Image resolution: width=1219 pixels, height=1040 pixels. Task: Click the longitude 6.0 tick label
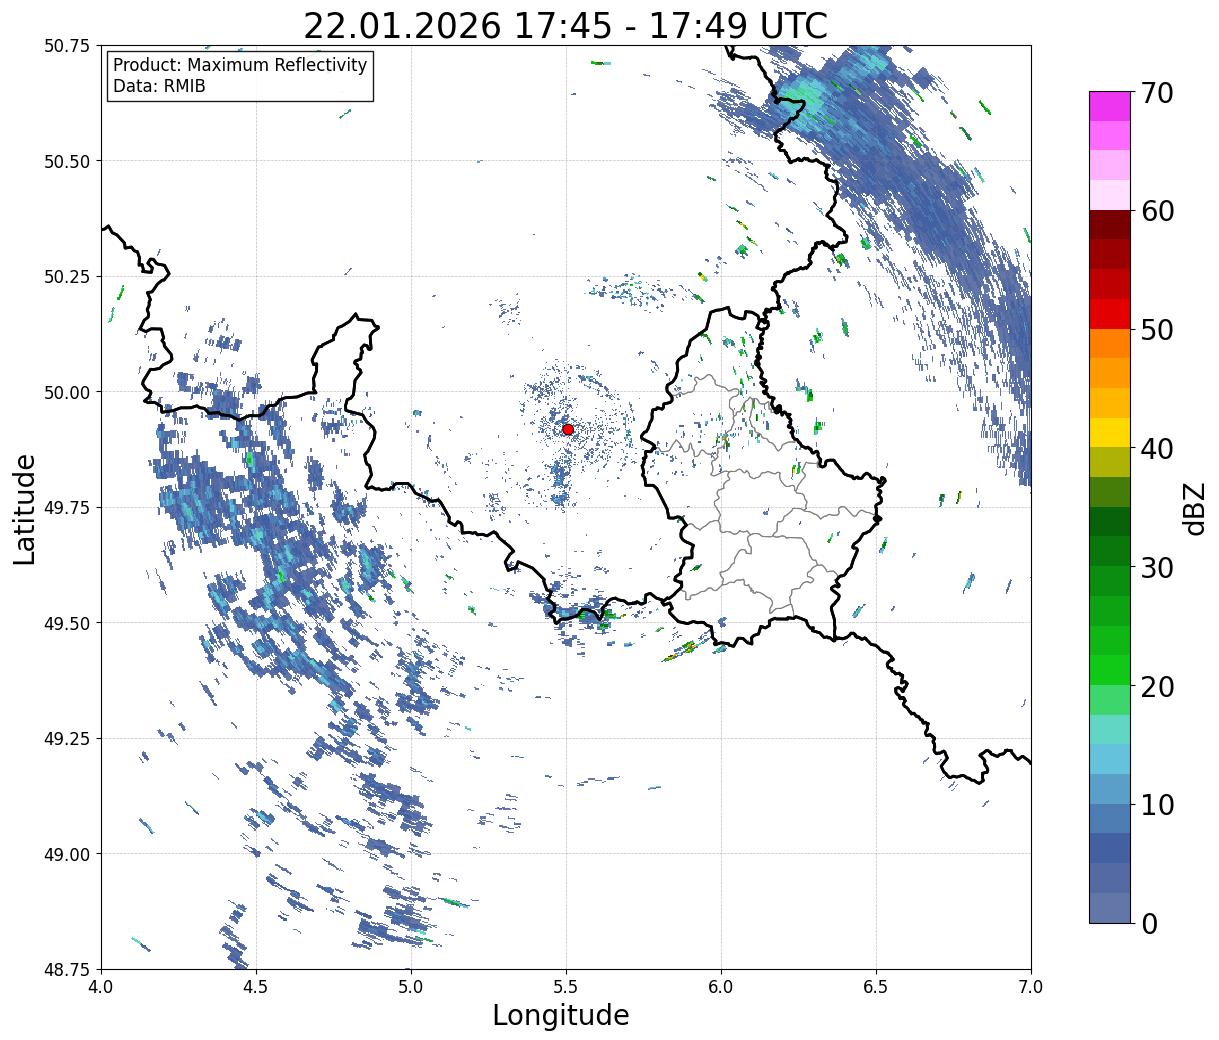click(721, 987)
